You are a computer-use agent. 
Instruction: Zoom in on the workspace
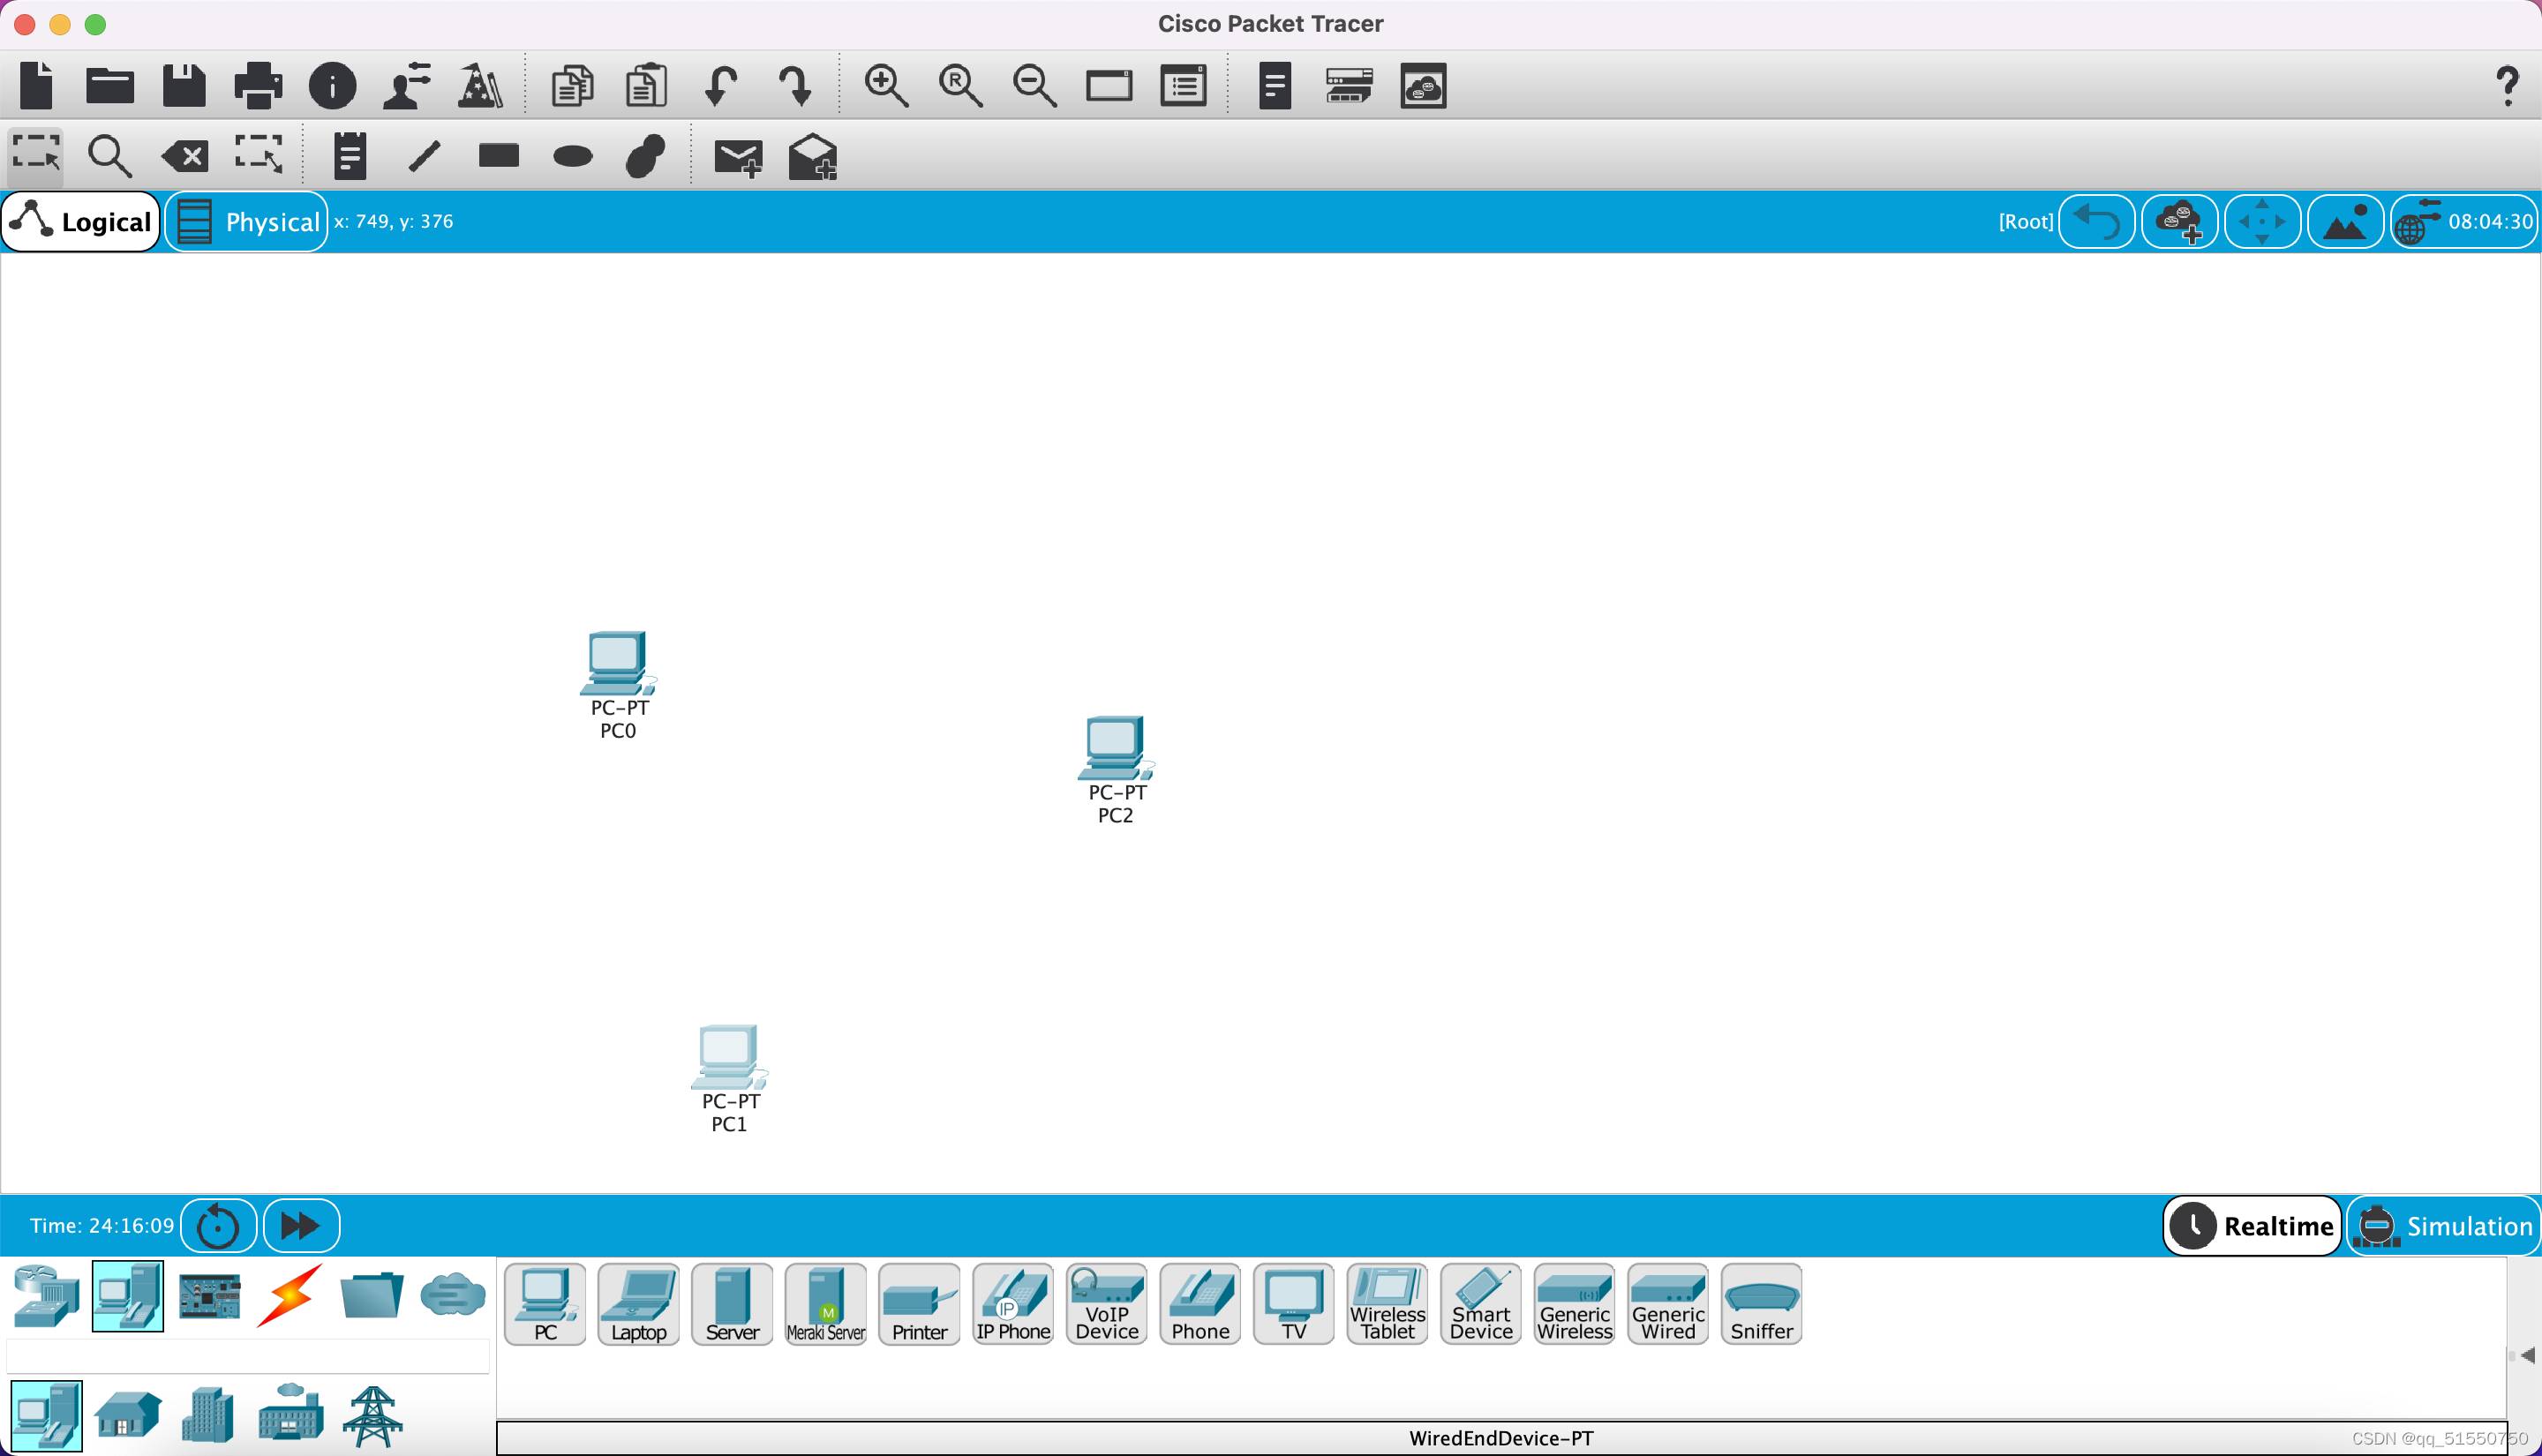[x=886, y=85]
